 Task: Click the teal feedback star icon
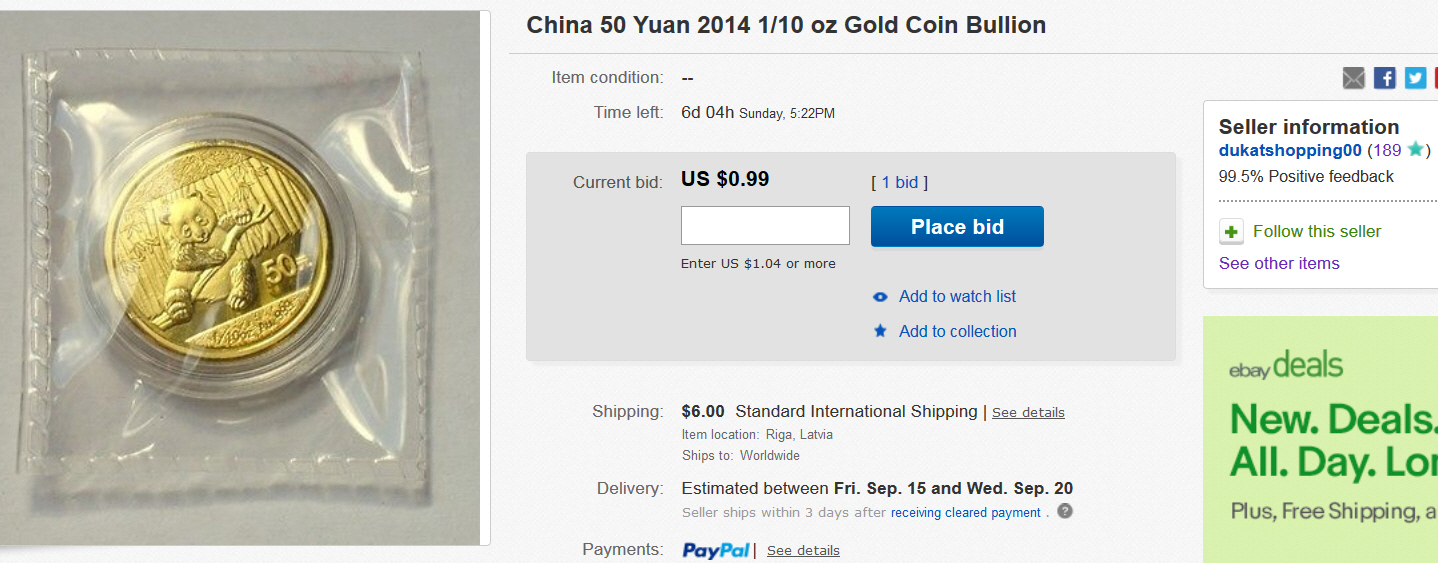click(1415, 150)
